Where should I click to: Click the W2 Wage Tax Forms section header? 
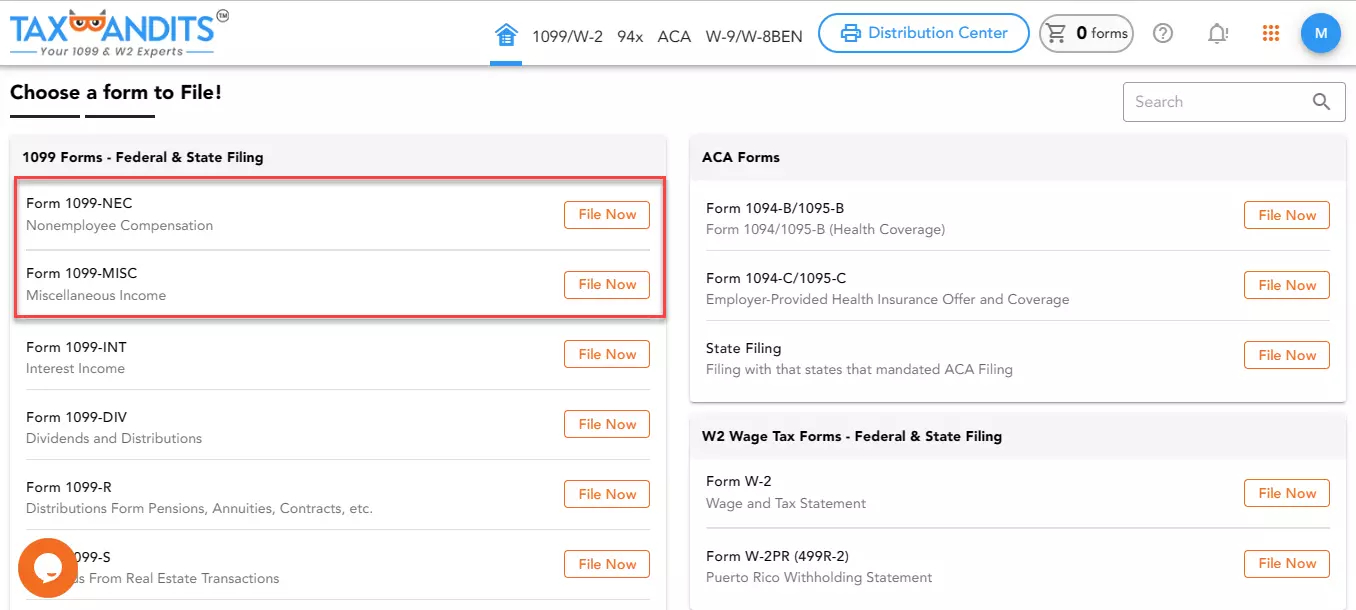coord(852,436)
